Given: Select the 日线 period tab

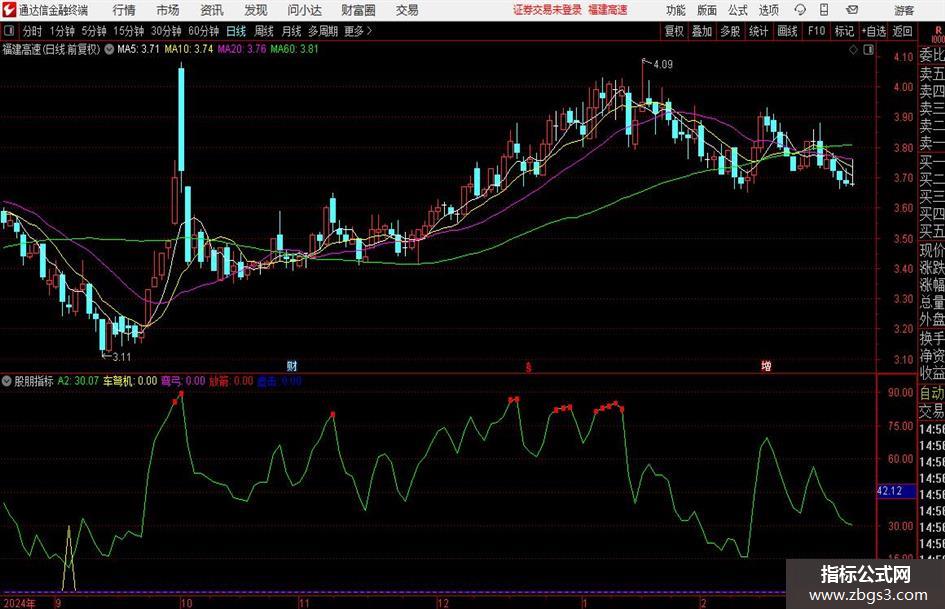Looking at the screenshot, I should tap(236, 31).
